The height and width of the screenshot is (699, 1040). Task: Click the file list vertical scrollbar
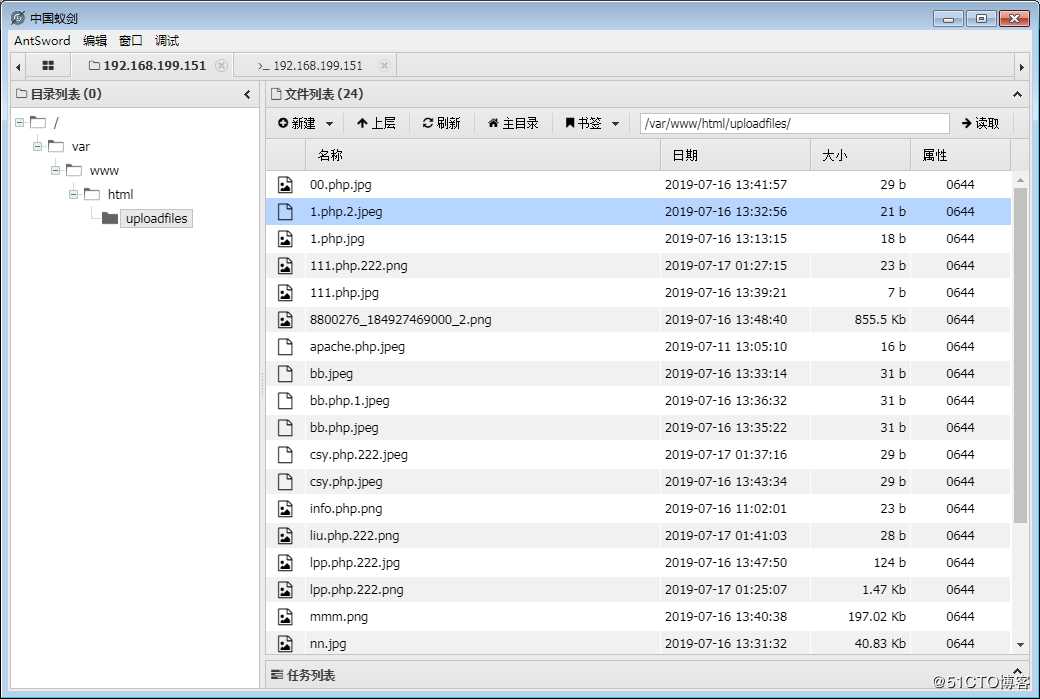click(x=1020, y=355)
